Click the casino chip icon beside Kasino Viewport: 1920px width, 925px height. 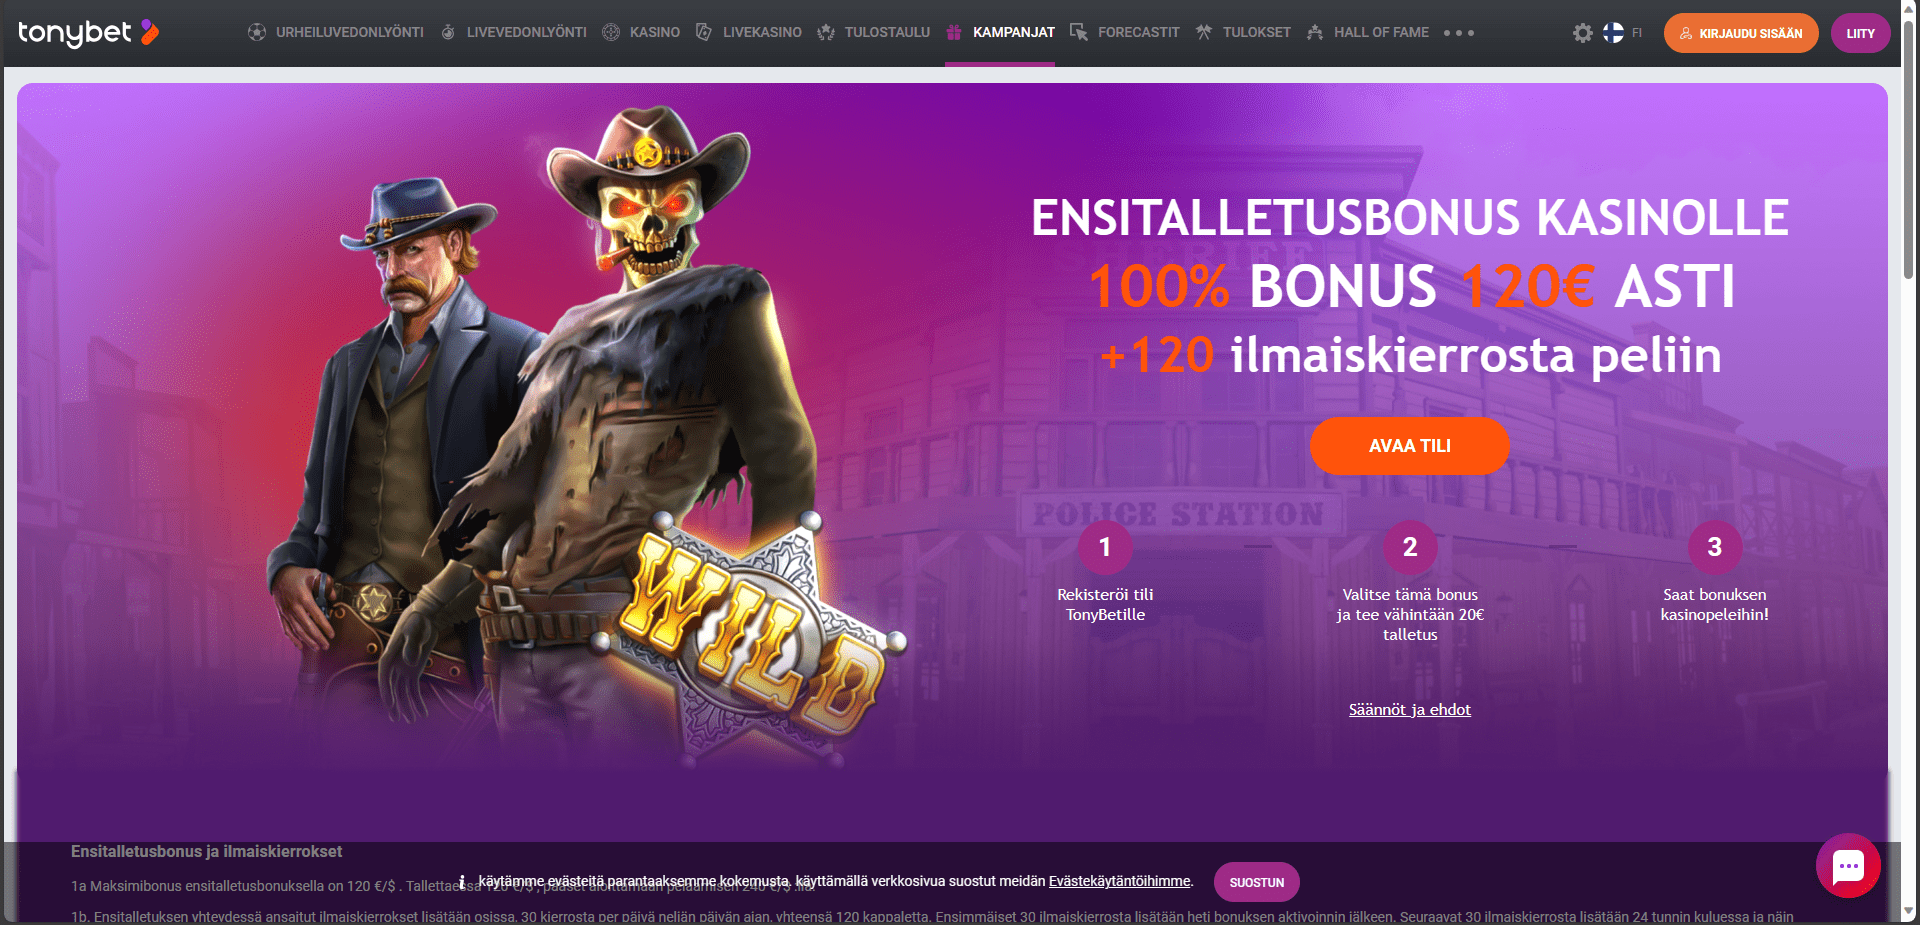pos(611,32)
